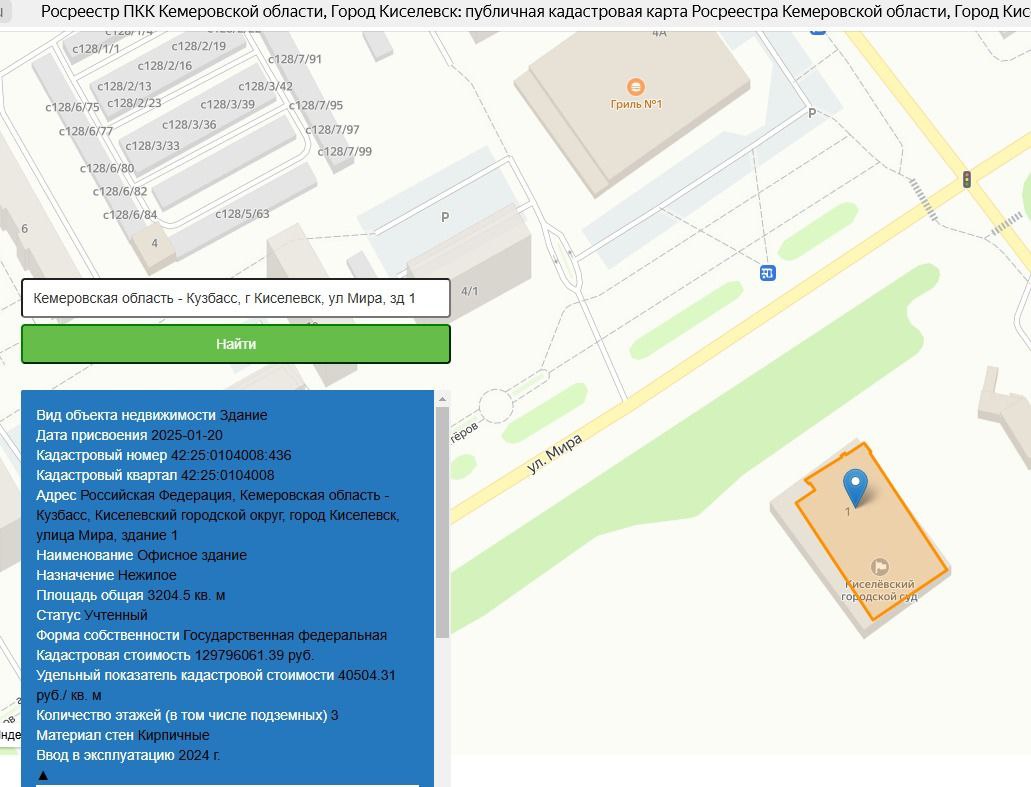Click cadastral number 42:25:0104008:436

[x=231, y=455]
